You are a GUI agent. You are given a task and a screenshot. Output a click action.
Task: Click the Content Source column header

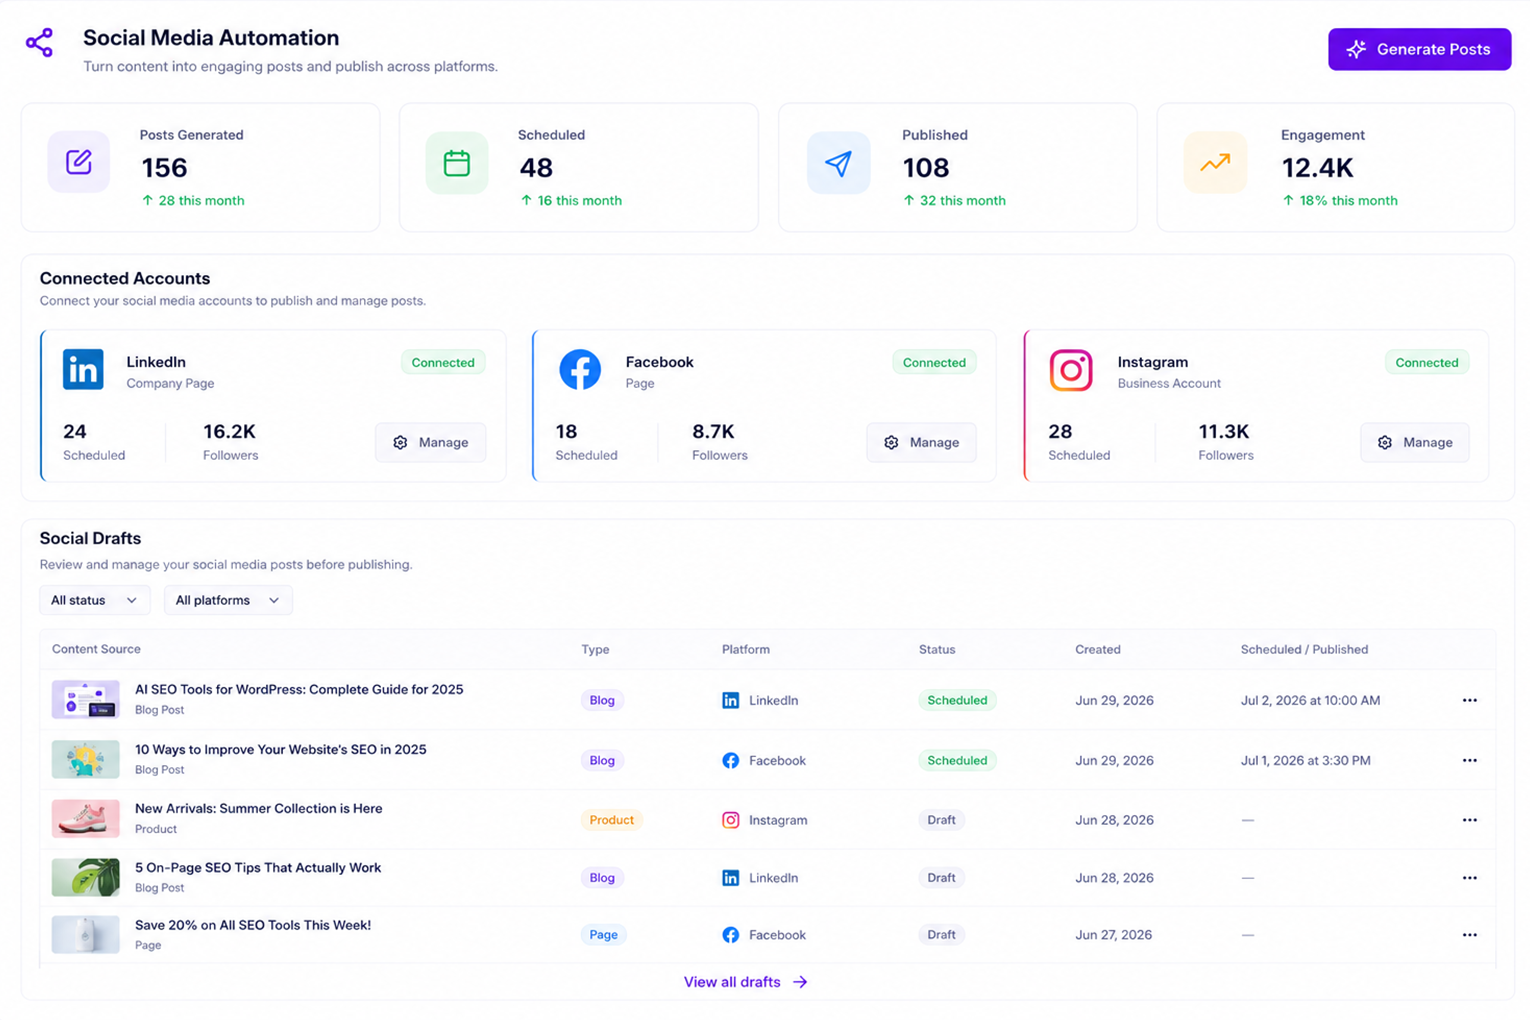click(96, 649)
